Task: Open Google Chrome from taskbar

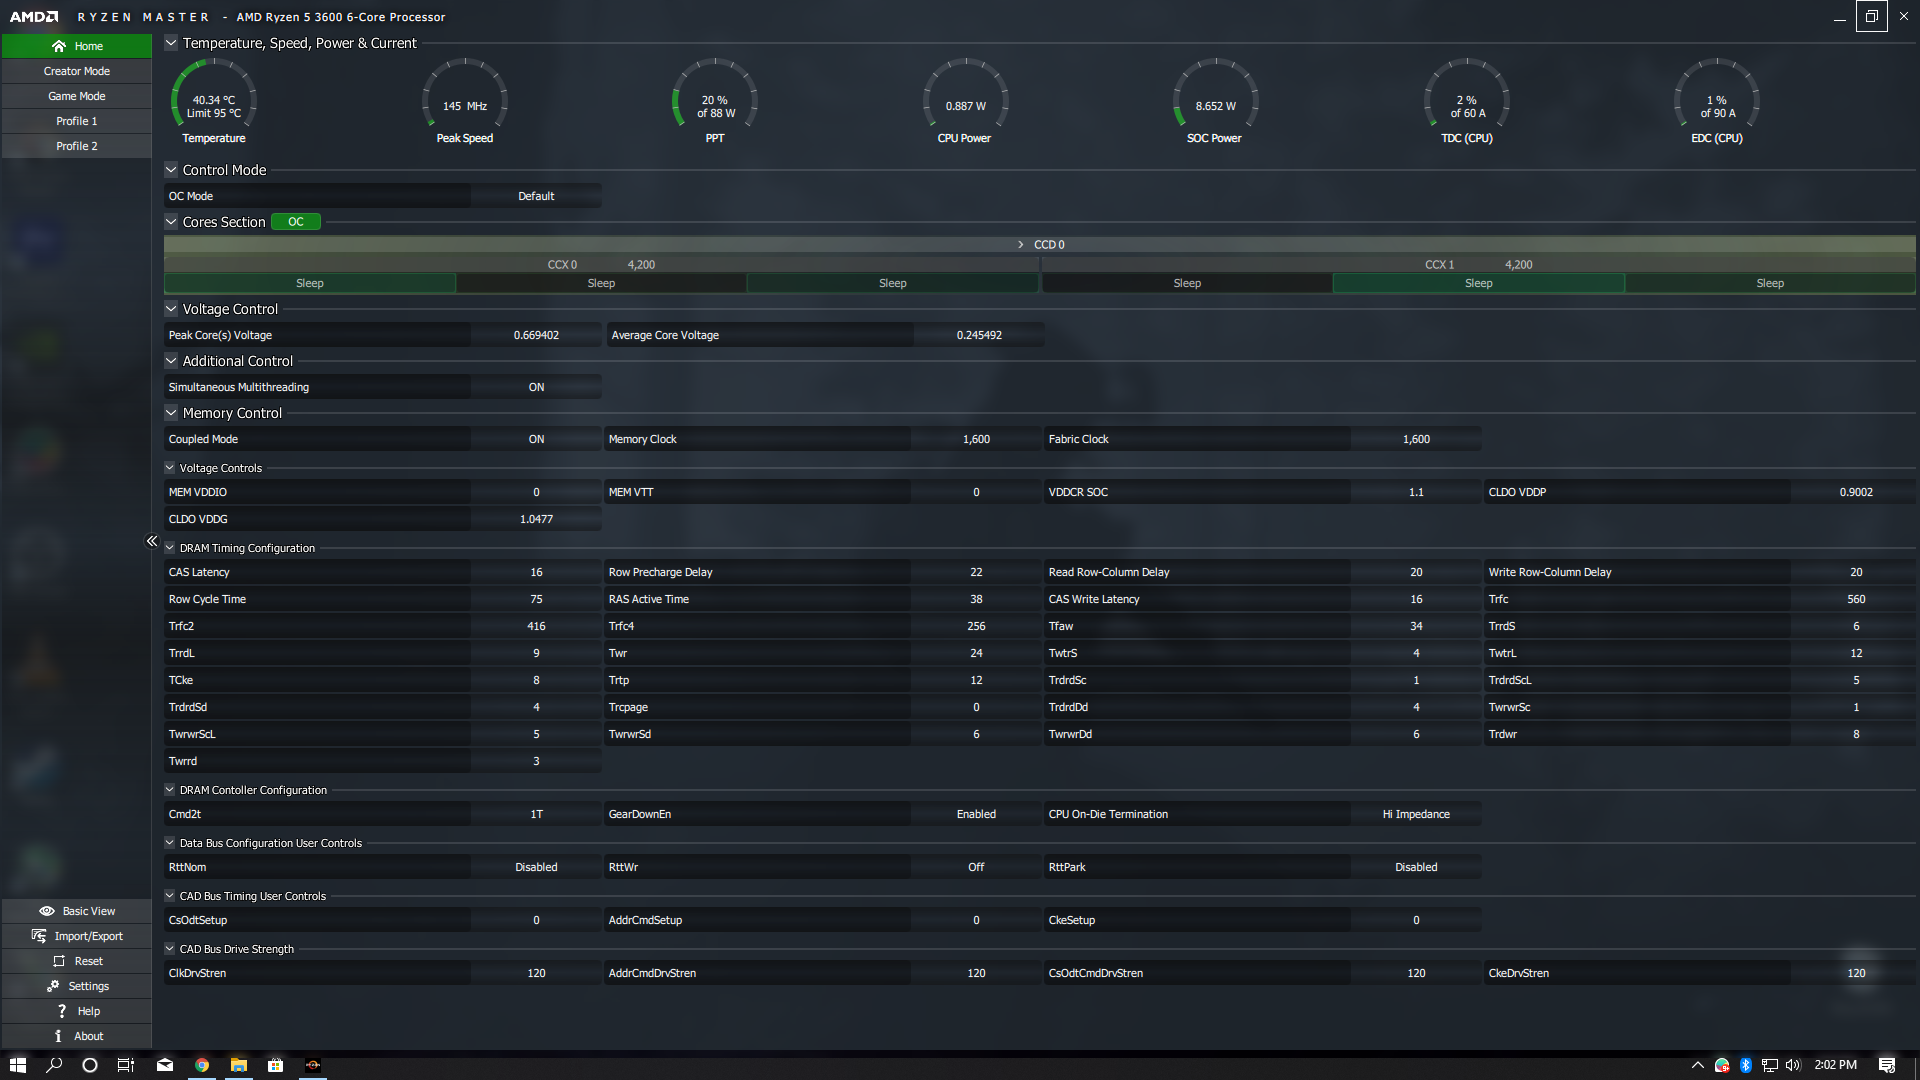Action: click(x=202, y=1065)
